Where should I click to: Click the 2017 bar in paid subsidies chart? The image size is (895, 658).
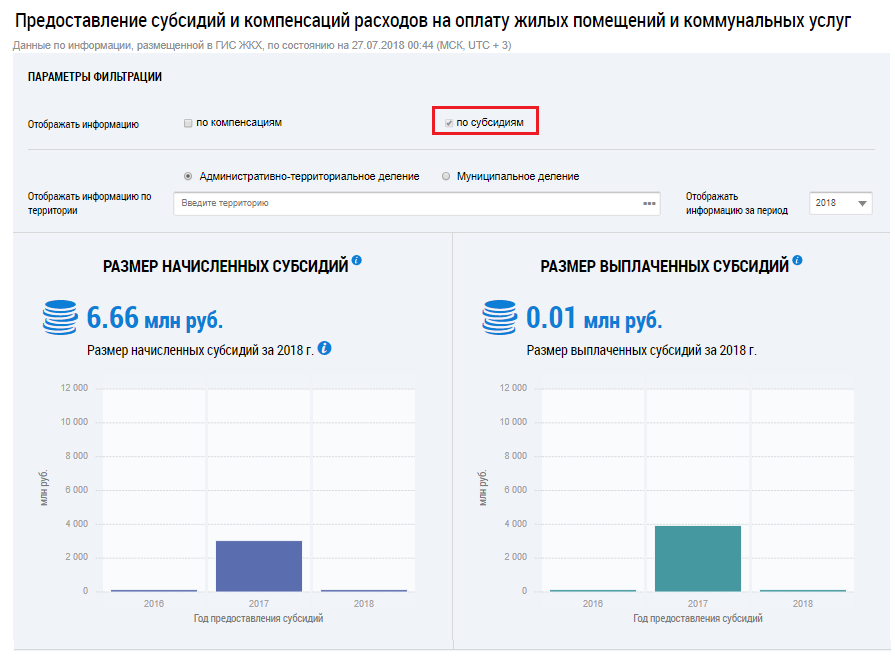tap(698, 558)
